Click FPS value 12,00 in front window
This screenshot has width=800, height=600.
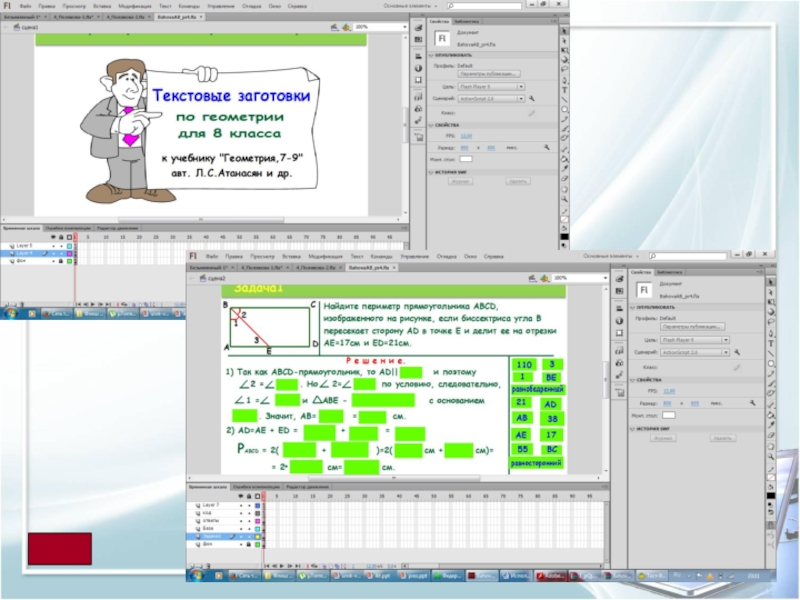[668, 391]
